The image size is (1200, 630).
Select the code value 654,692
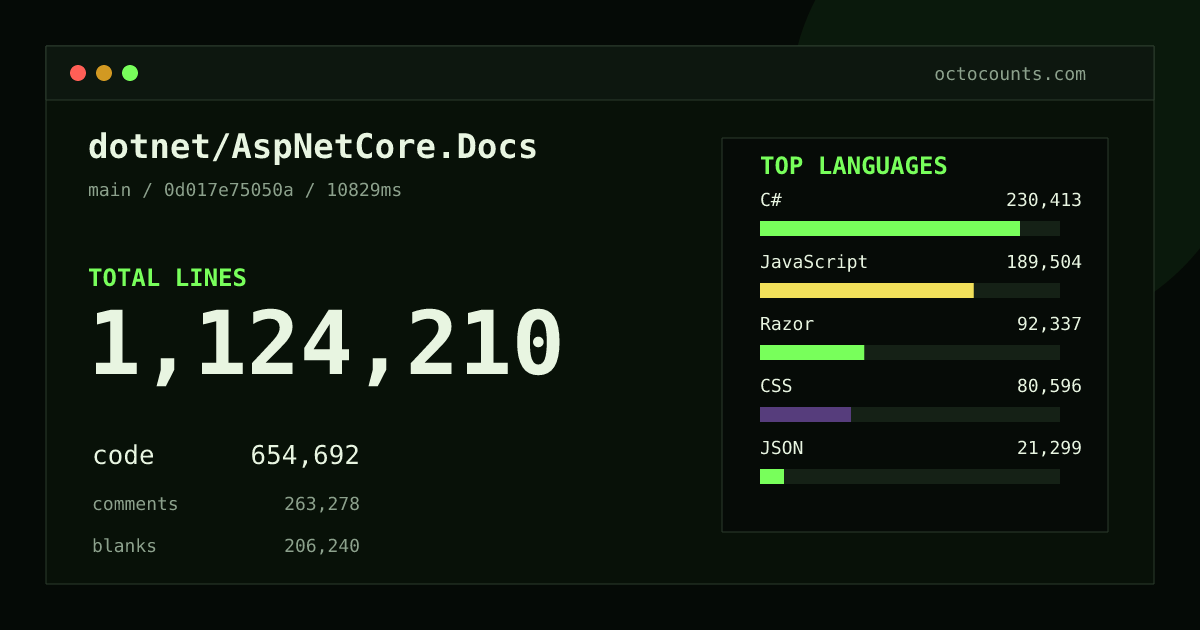point(305,456)
